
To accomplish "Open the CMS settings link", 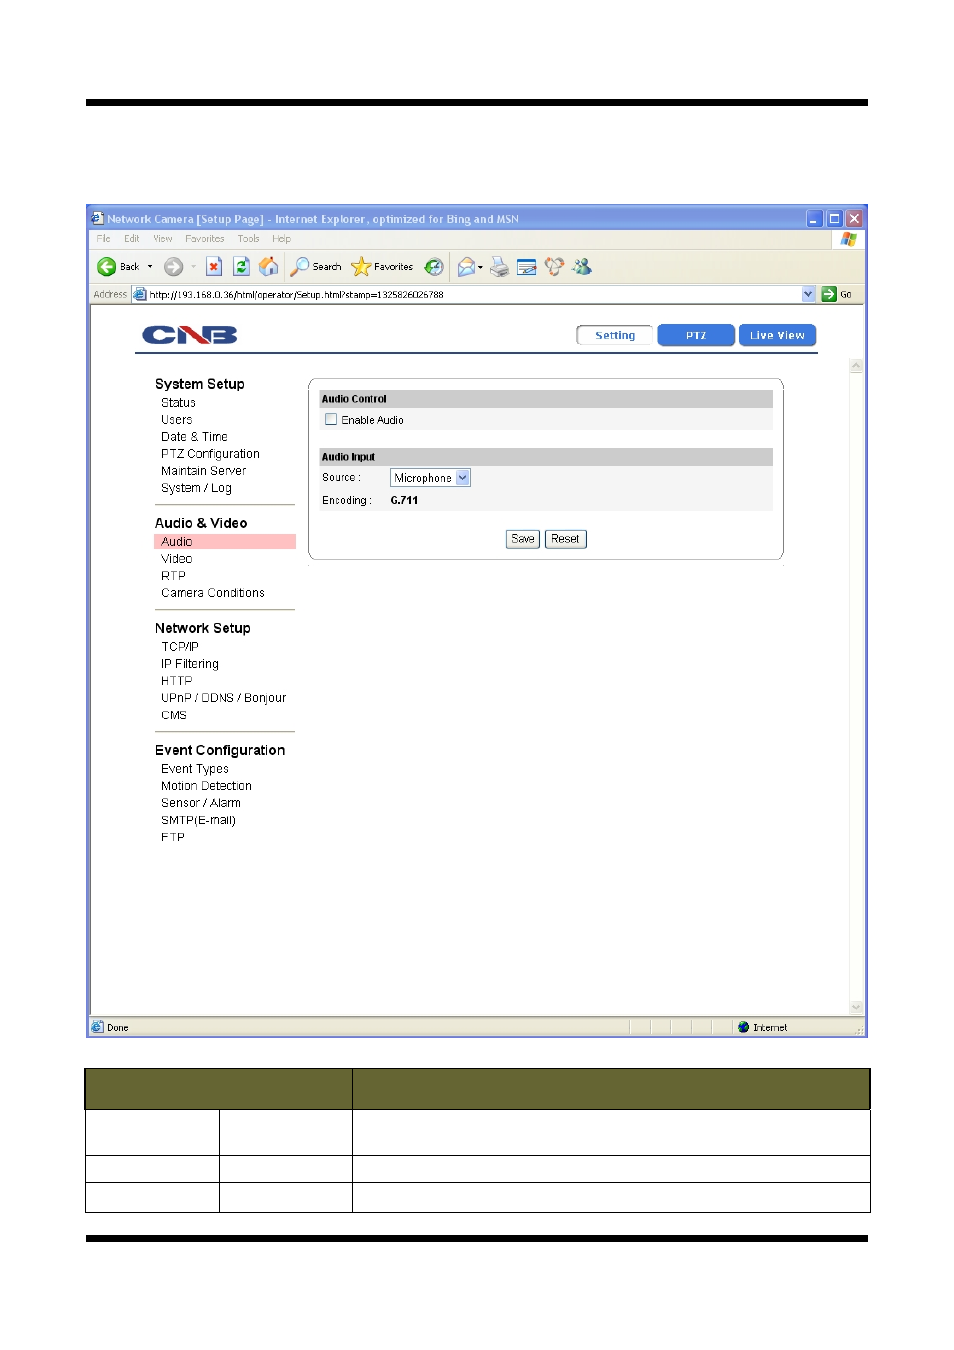I will (174, 715).
